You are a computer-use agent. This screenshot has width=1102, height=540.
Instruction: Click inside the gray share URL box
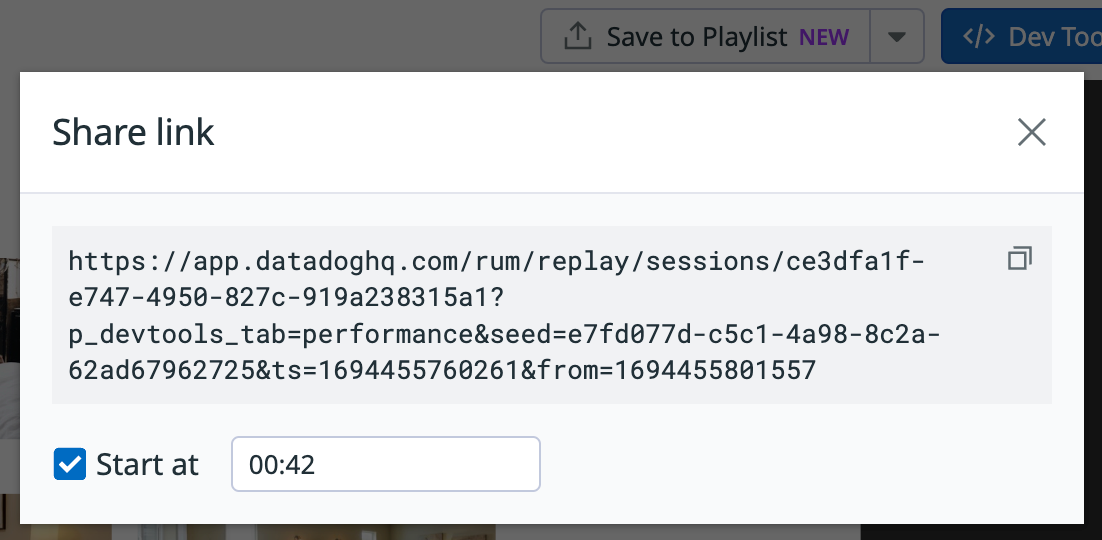[x=552, y=315]
